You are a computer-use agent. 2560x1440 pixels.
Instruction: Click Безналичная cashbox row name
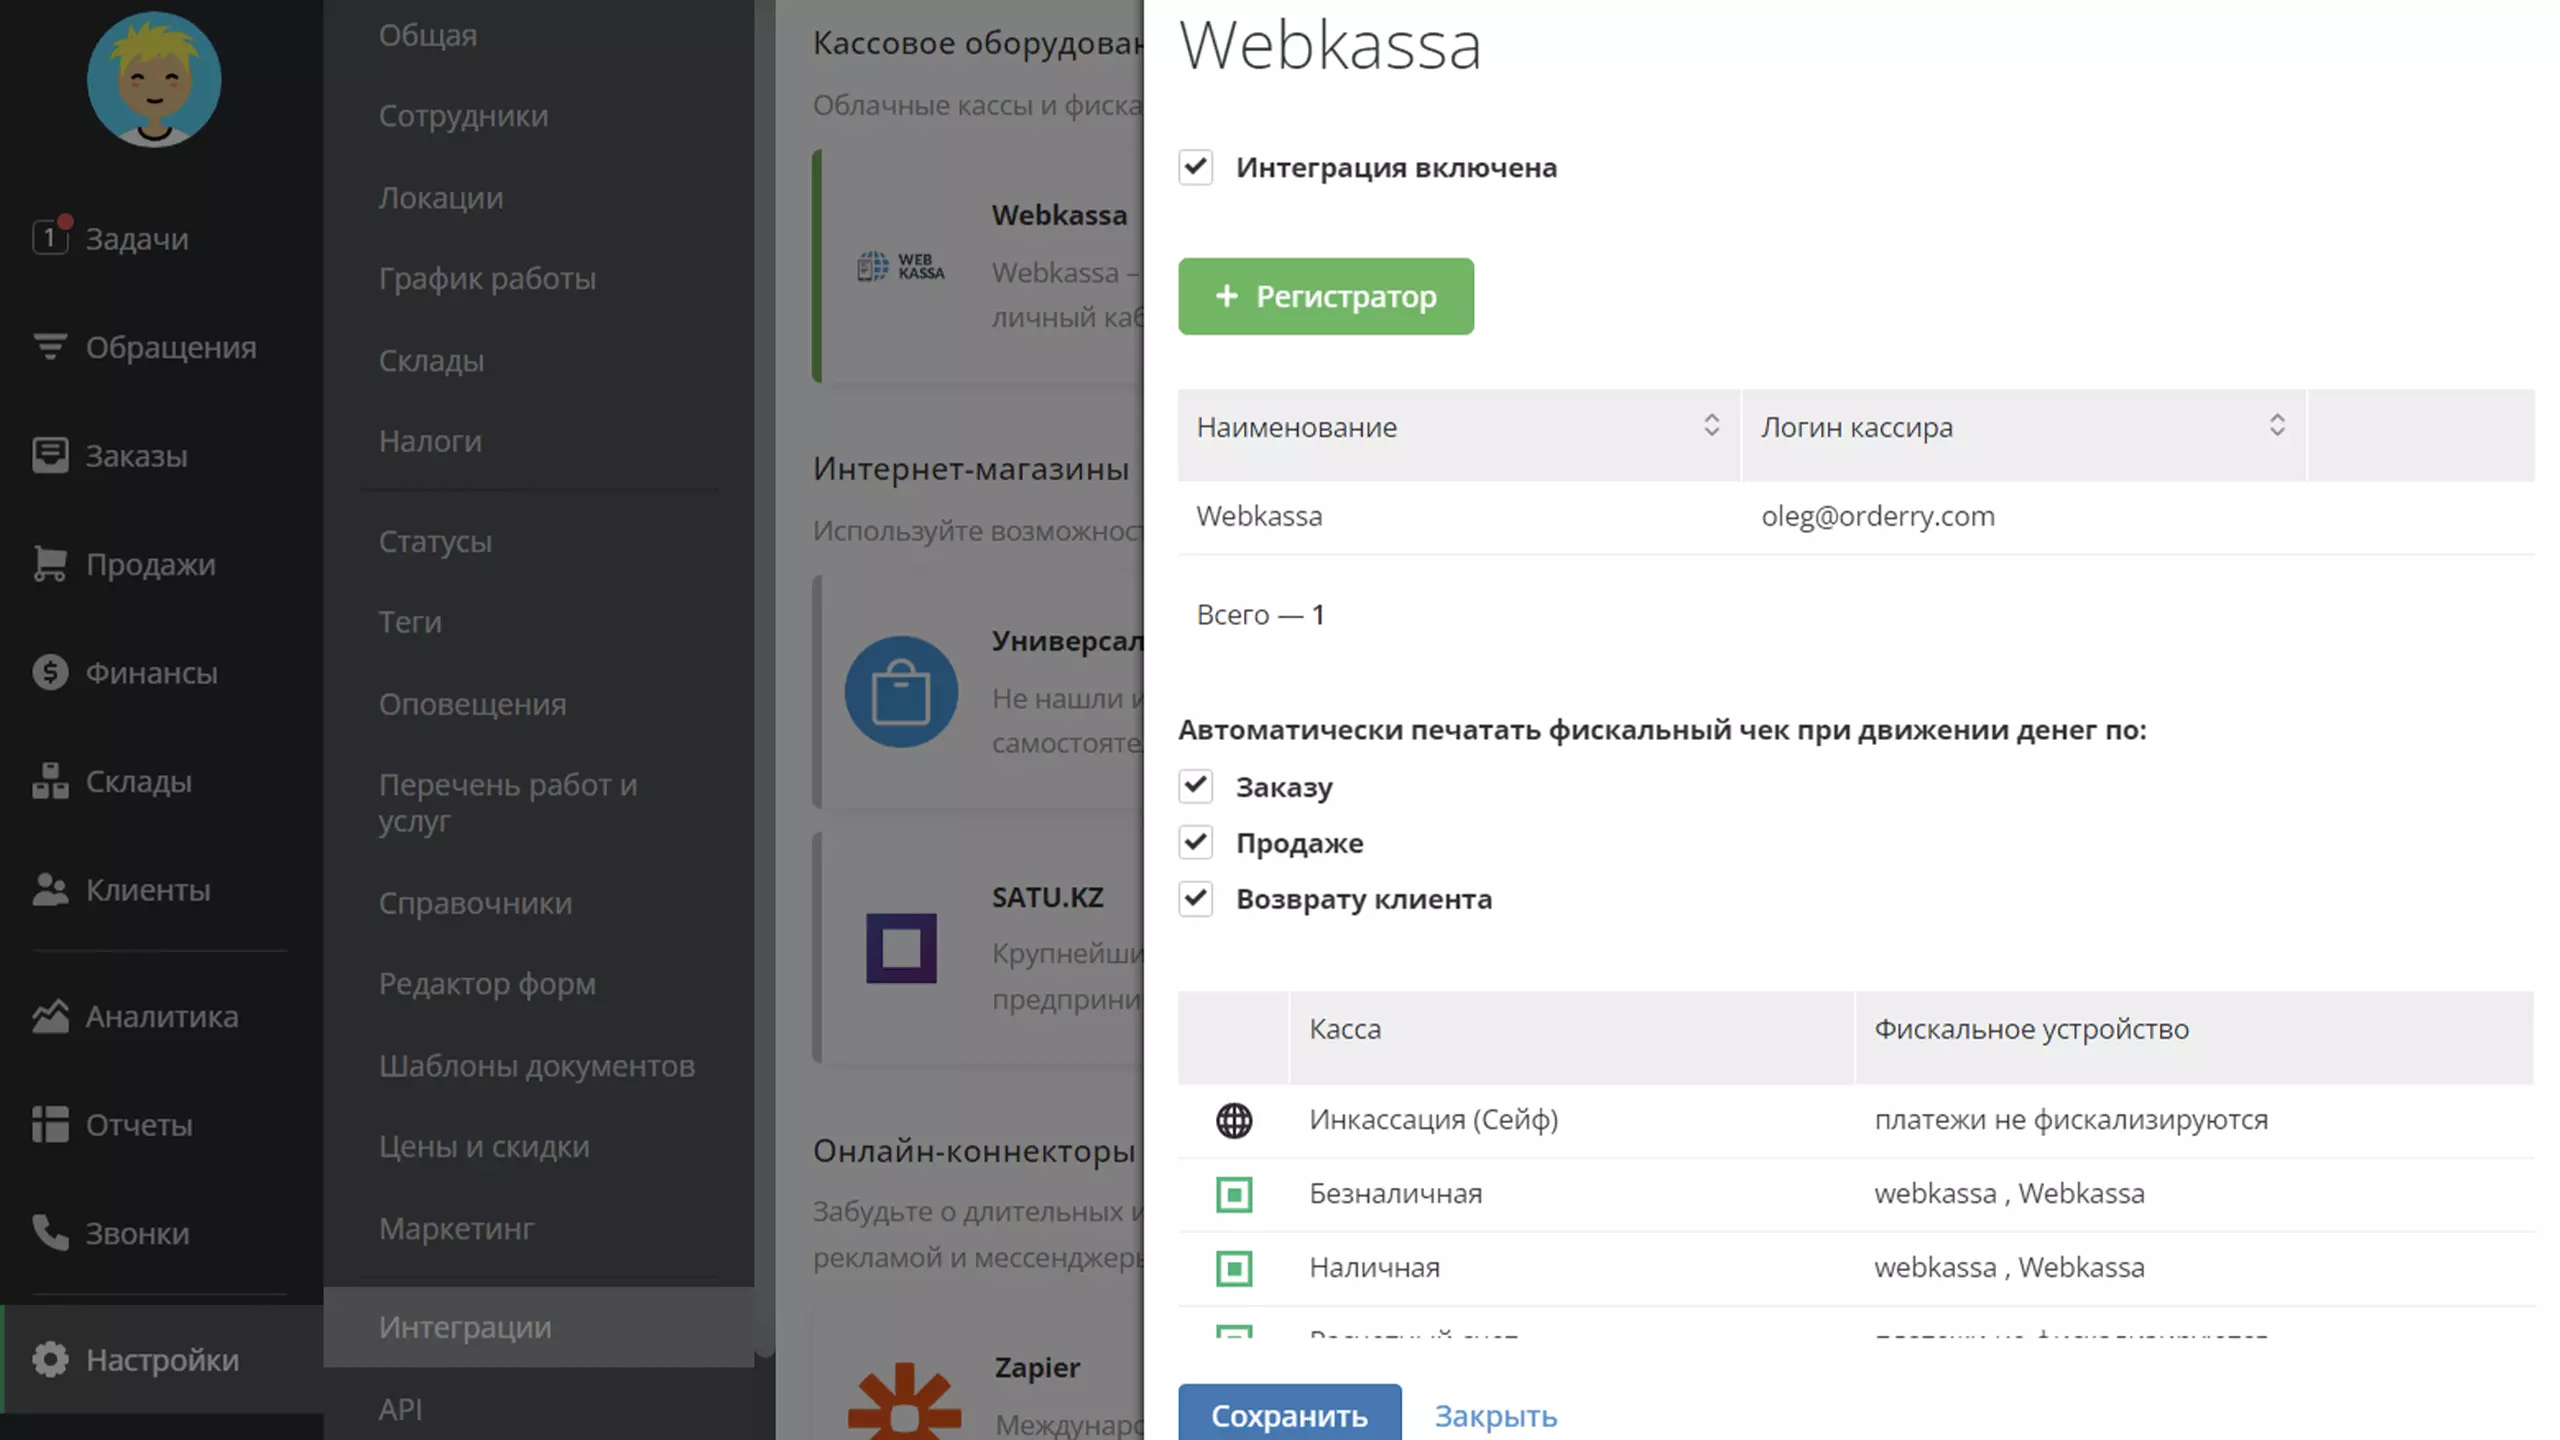coord(1396,1194)
